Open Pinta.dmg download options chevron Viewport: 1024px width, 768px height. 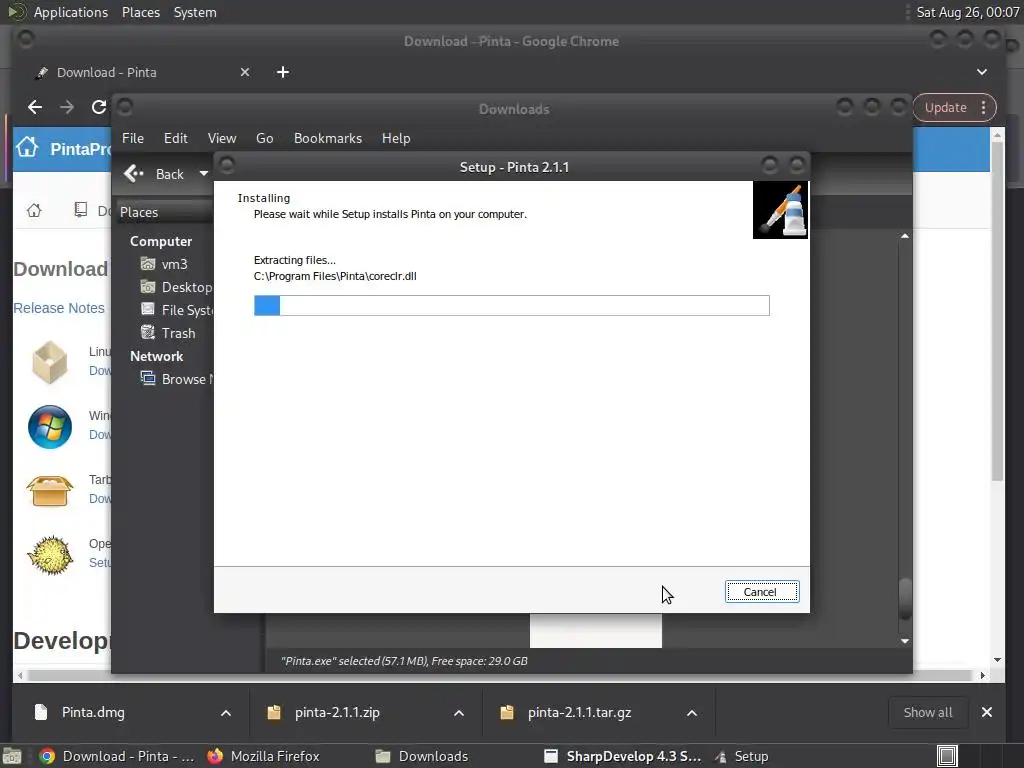(x=225, y=712)
